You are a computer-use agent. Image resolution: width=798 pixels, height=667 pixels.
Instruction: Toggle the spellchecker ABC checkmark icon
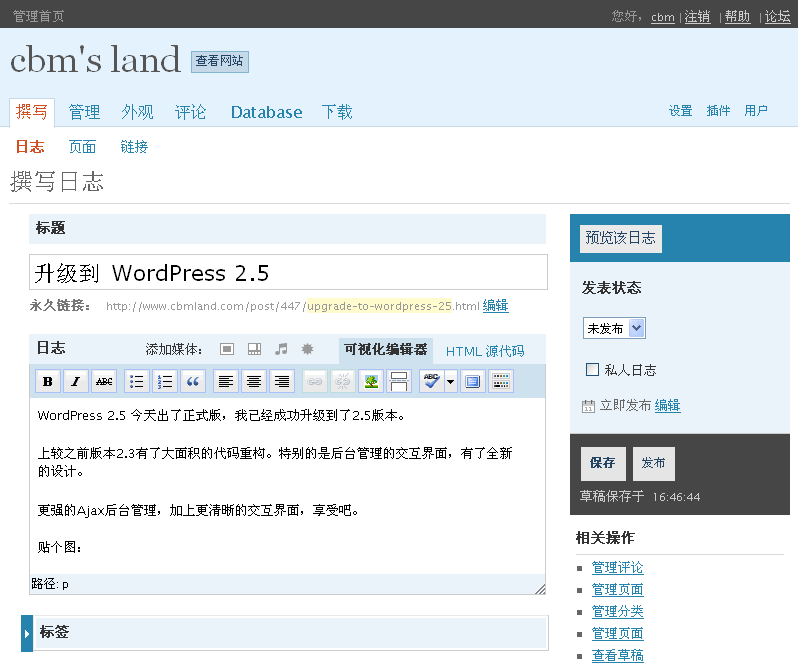pyautogui.click(x=432, y=381)
